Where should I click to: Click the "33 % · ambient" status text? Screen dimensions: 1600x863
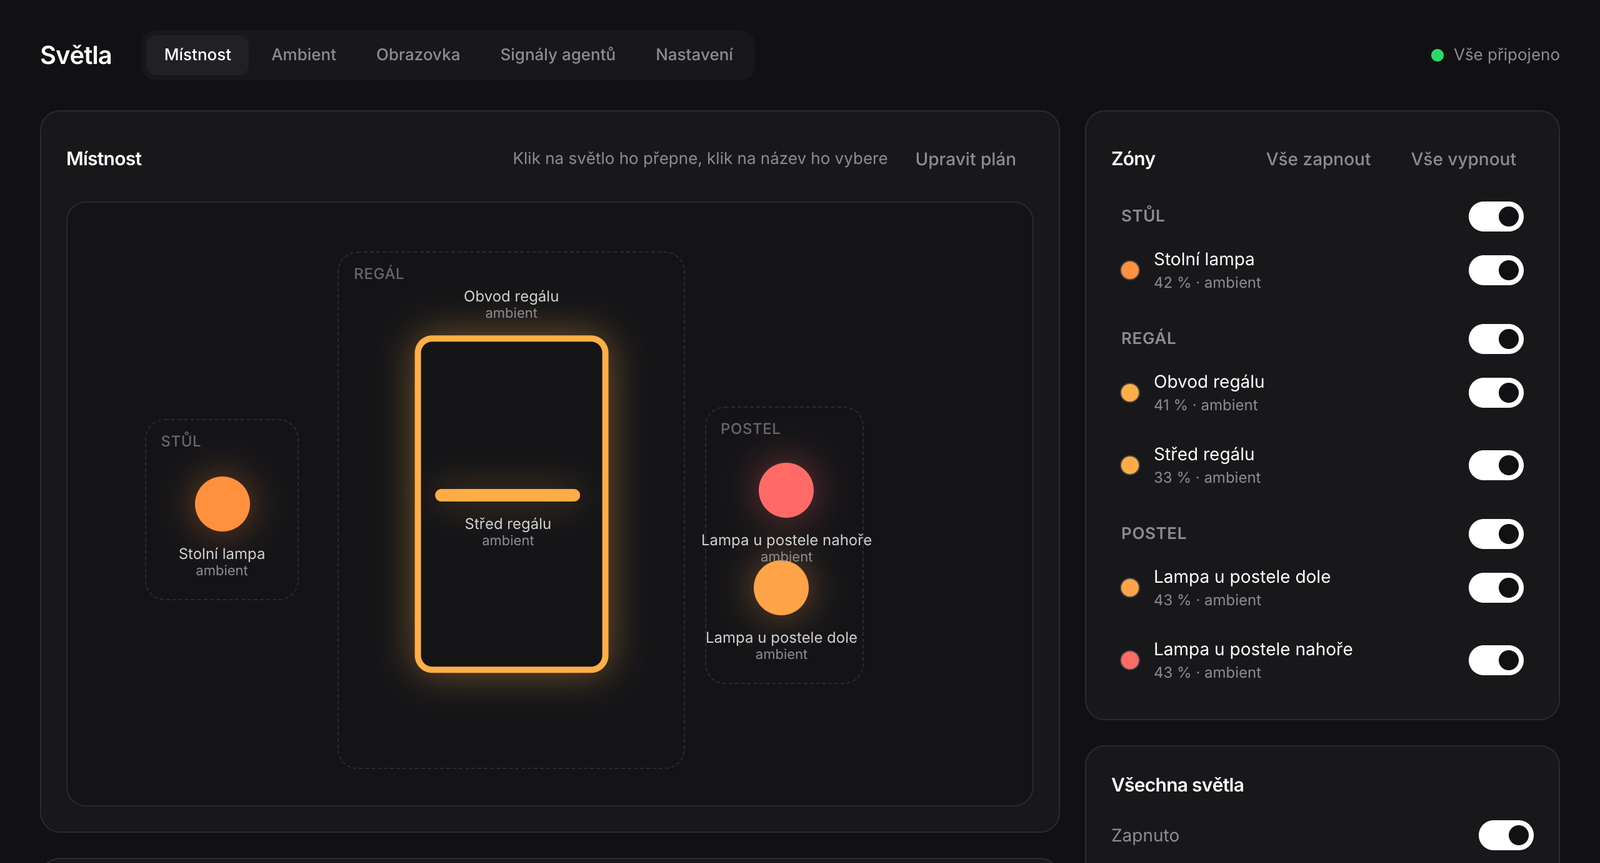coord(1207,478)
